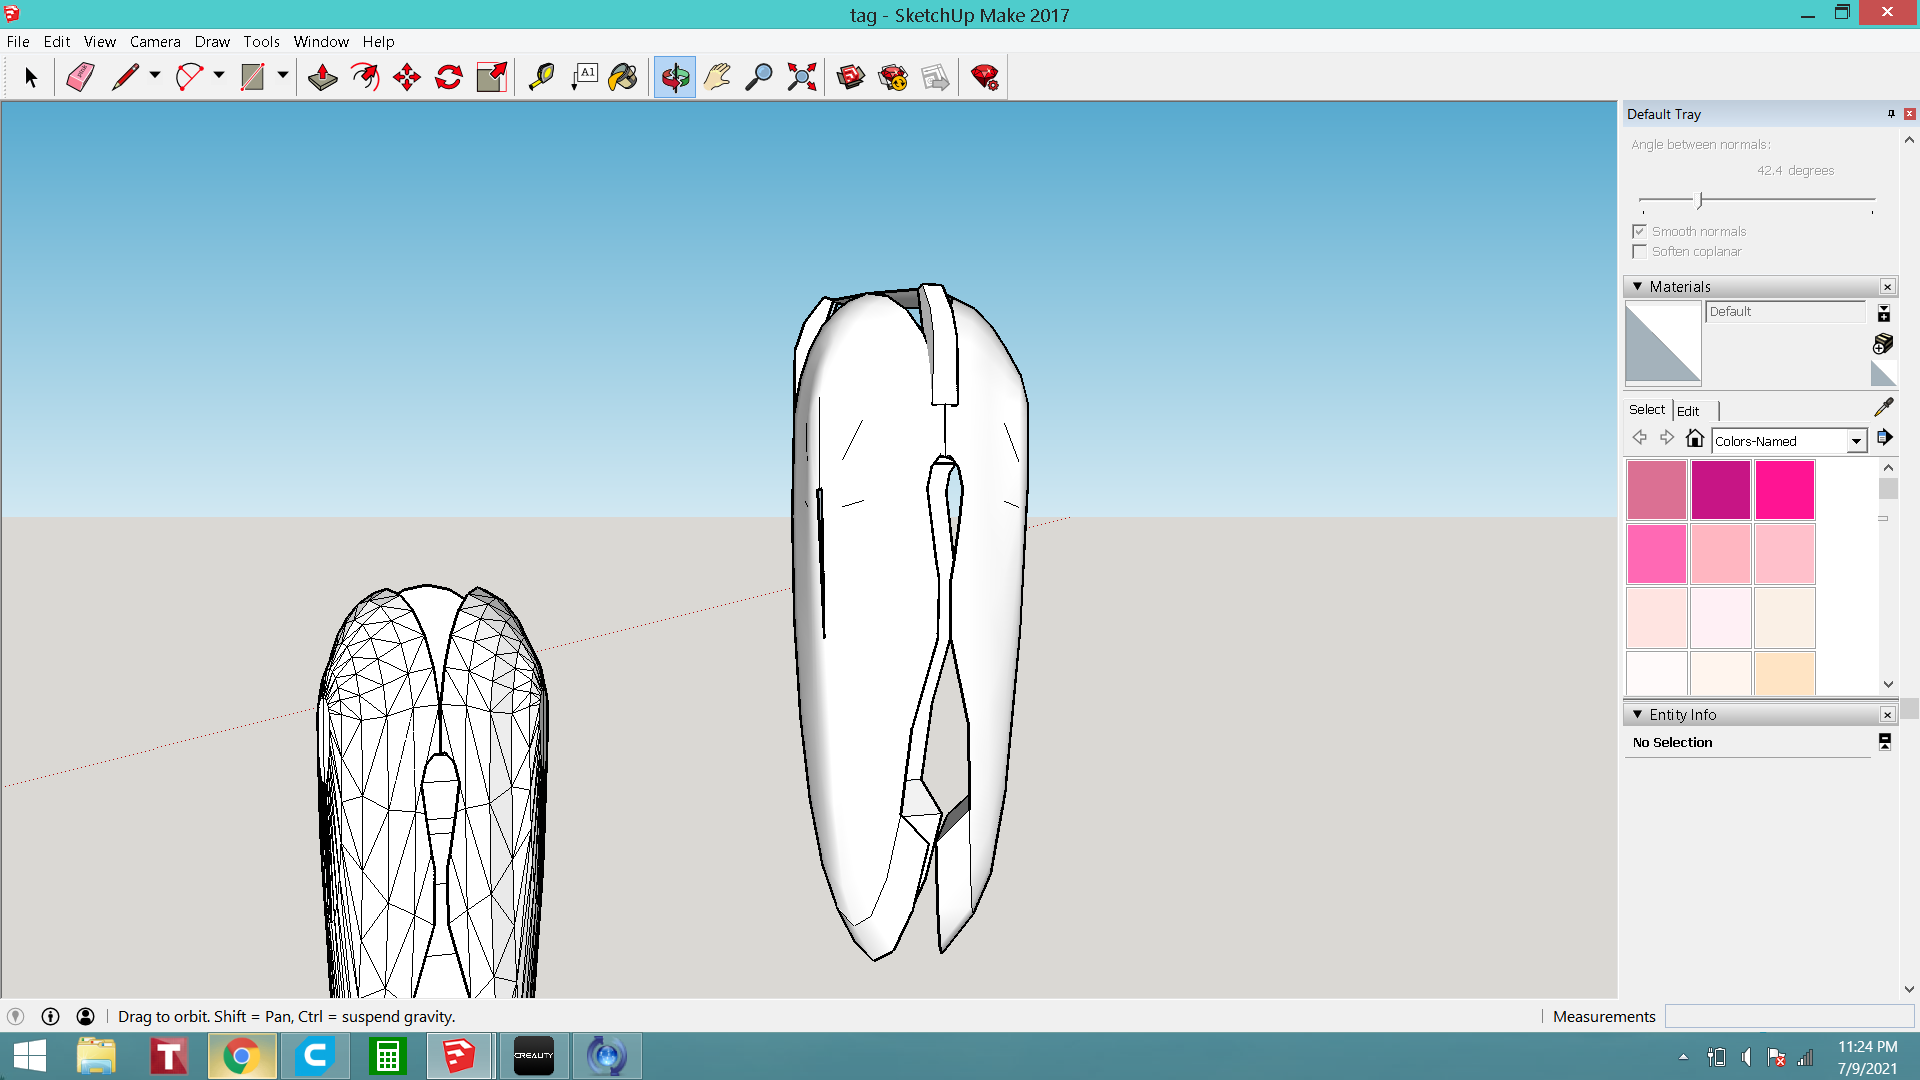Pick the Tape Measure tool
This screenshot has height=1080, width=1920.
point(541,77)
